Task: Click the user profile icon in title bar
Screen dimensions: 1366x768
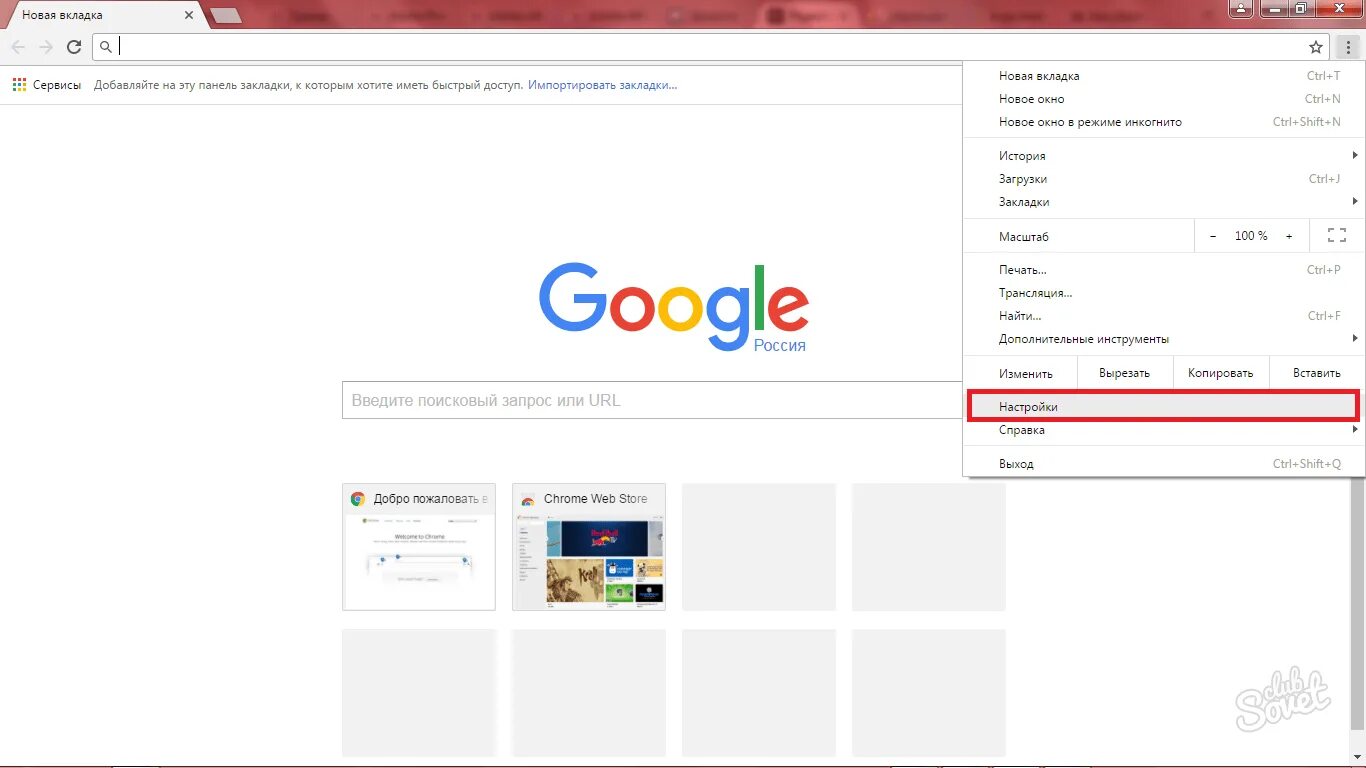Action: [1241, 8]
